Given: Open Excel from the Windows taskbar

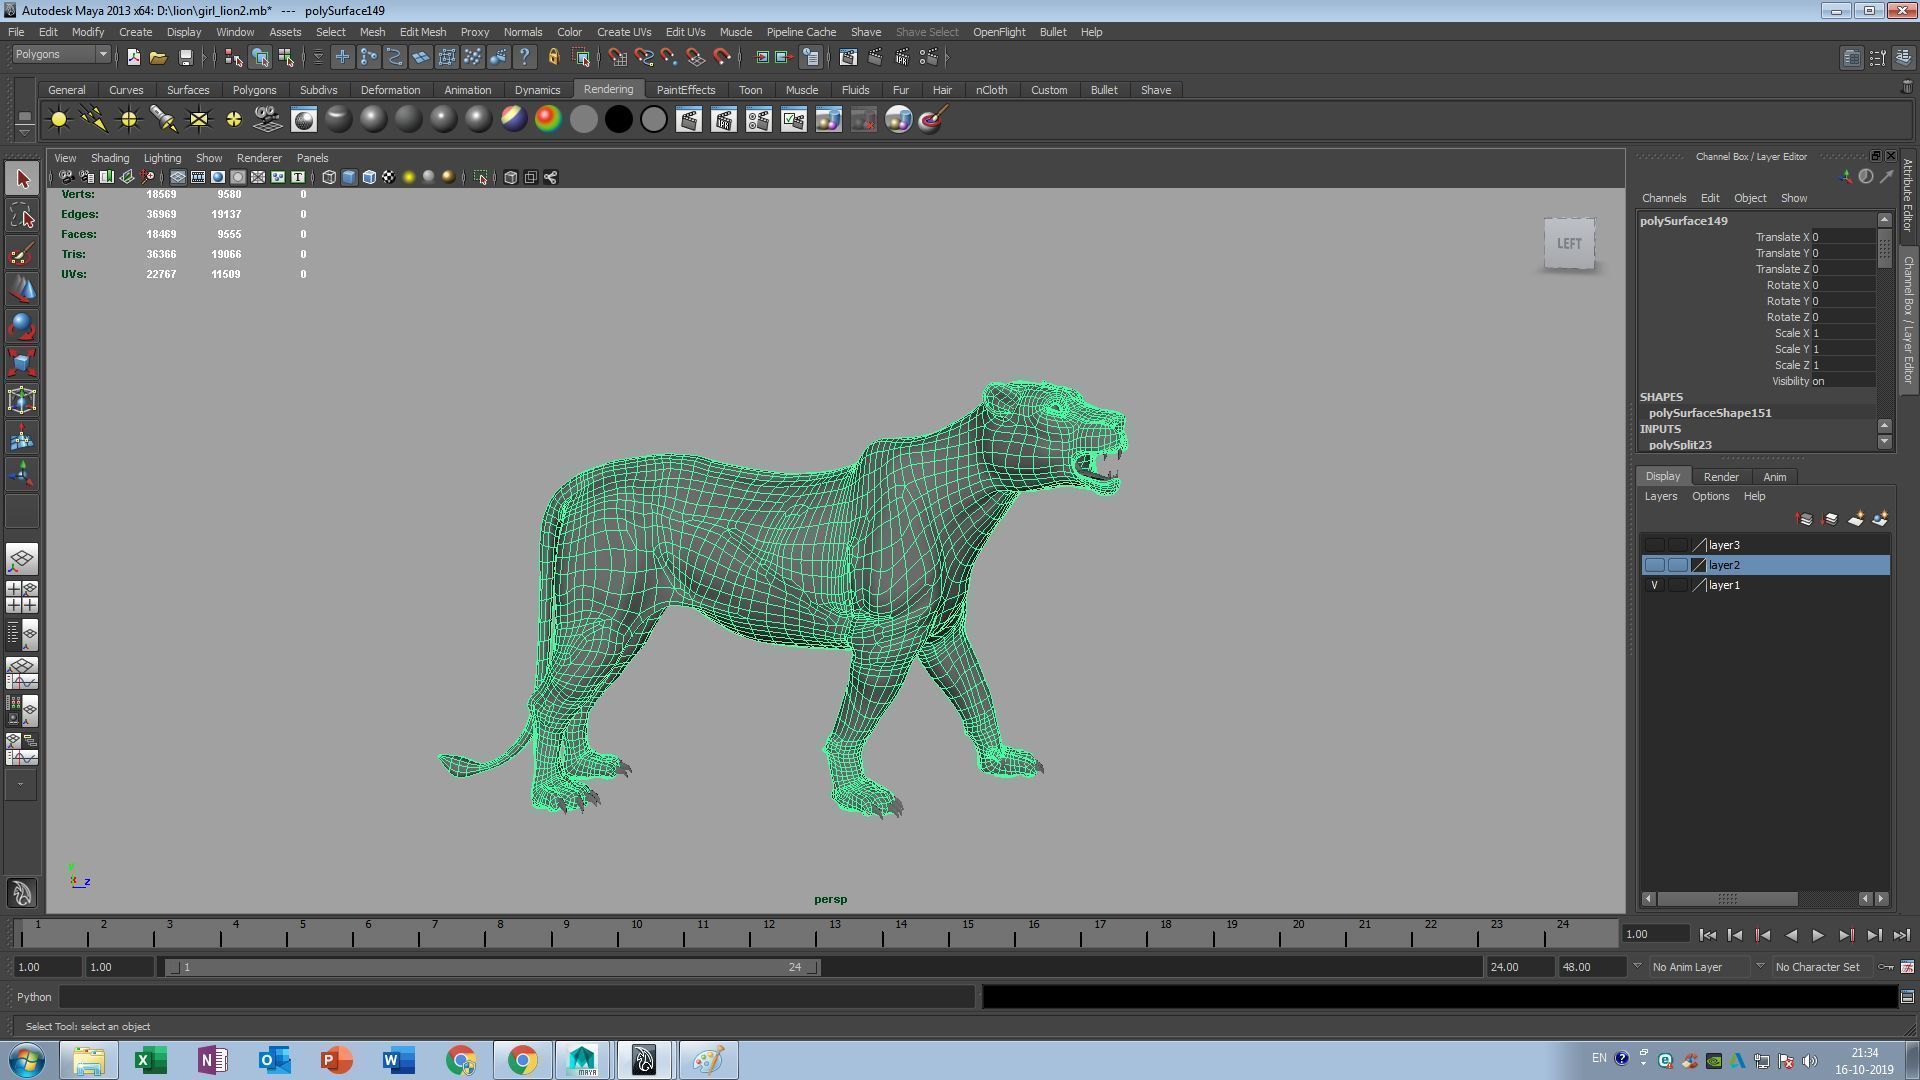Looking at the screenshot, I should point(151,1060).
